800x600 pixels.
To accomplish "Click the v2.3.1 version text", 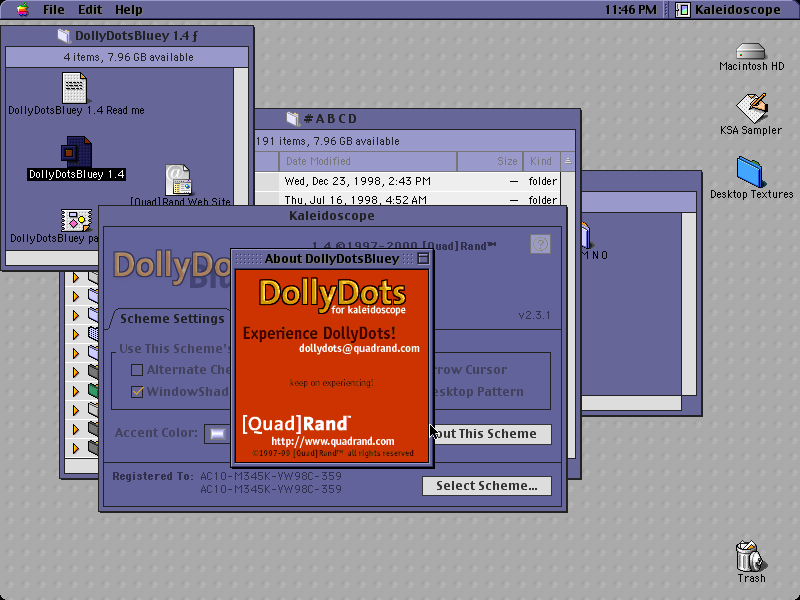I will 534,315.
